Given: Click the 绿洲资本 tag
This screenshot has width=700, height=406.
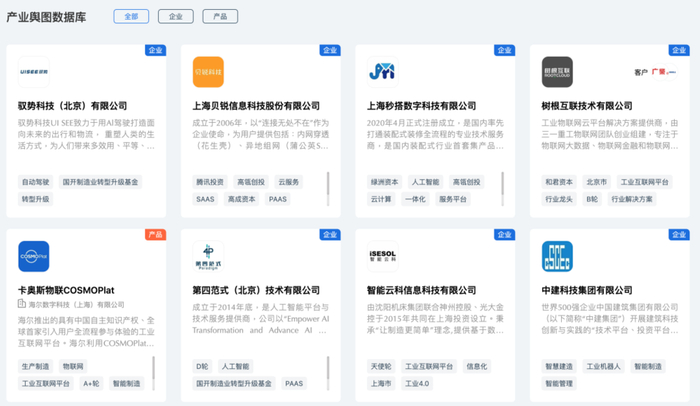Looking at the screenshot, I should pyautogui.click(x=384, y=182).
